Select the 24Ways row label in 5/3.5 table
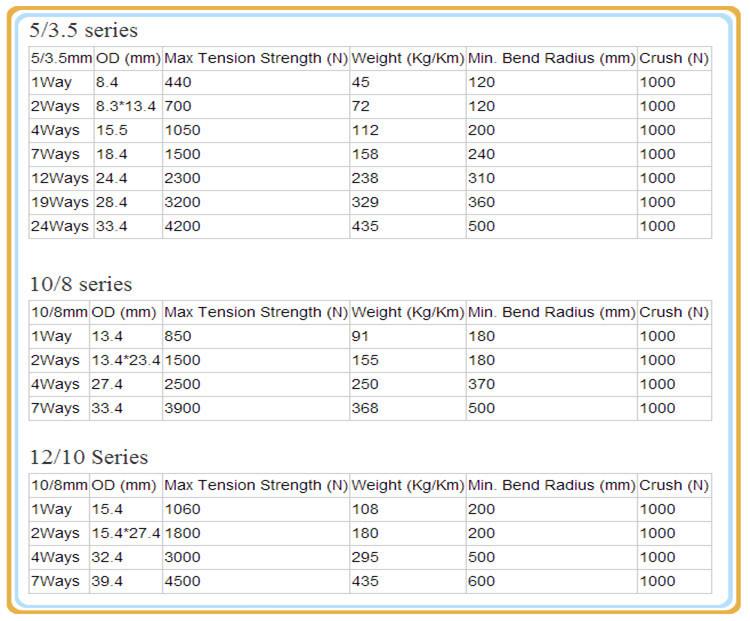Screen dimensions: 750x621 pos(60,226)
